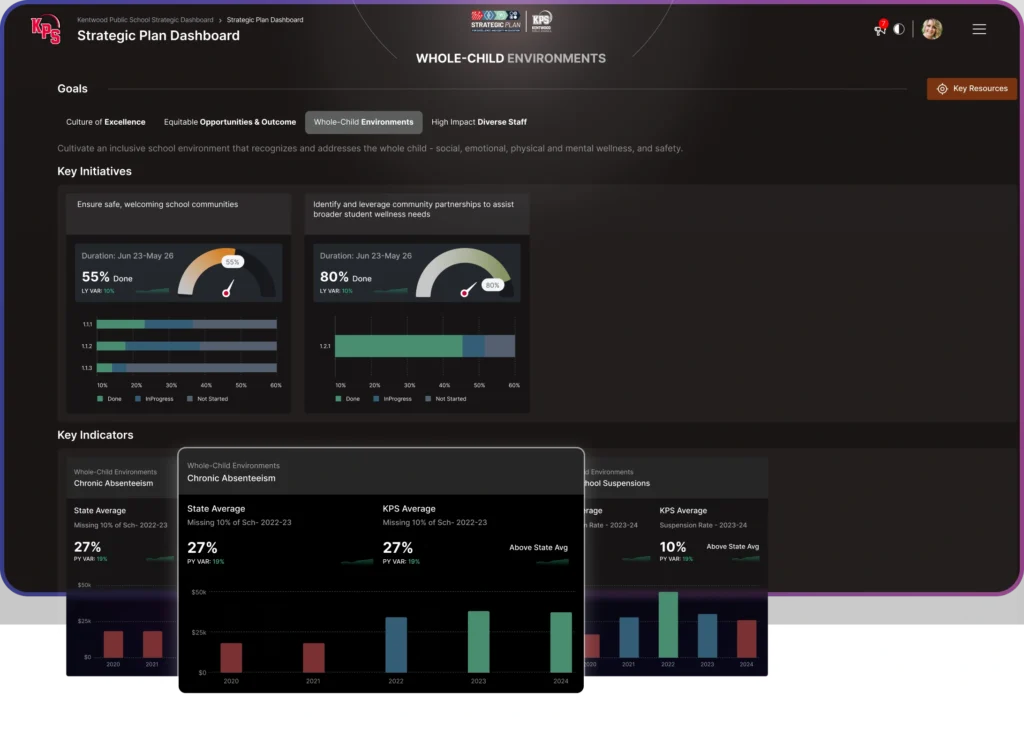Toggle the Done legend in the first initiative chart
1024x737 pixels.
click(x=109, y=399)
